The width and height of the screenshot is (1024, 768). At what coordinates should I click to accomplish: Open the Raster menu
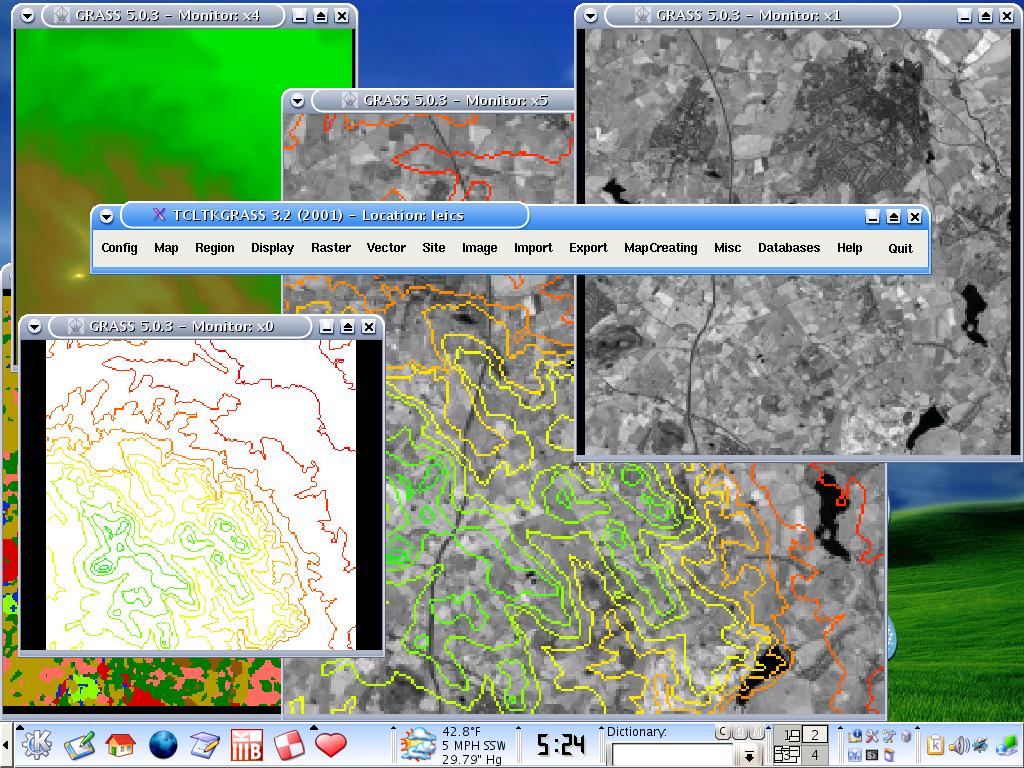click(330, 248)
